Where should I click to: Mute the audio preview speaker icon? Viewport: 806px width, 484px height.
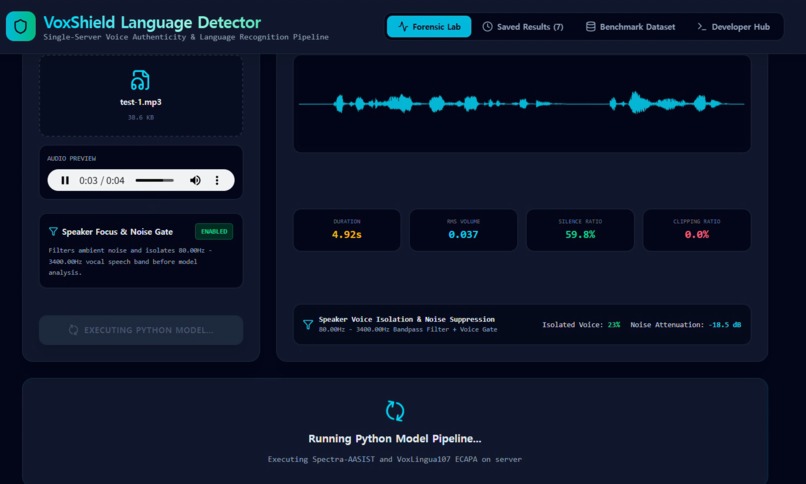point(195,180)
